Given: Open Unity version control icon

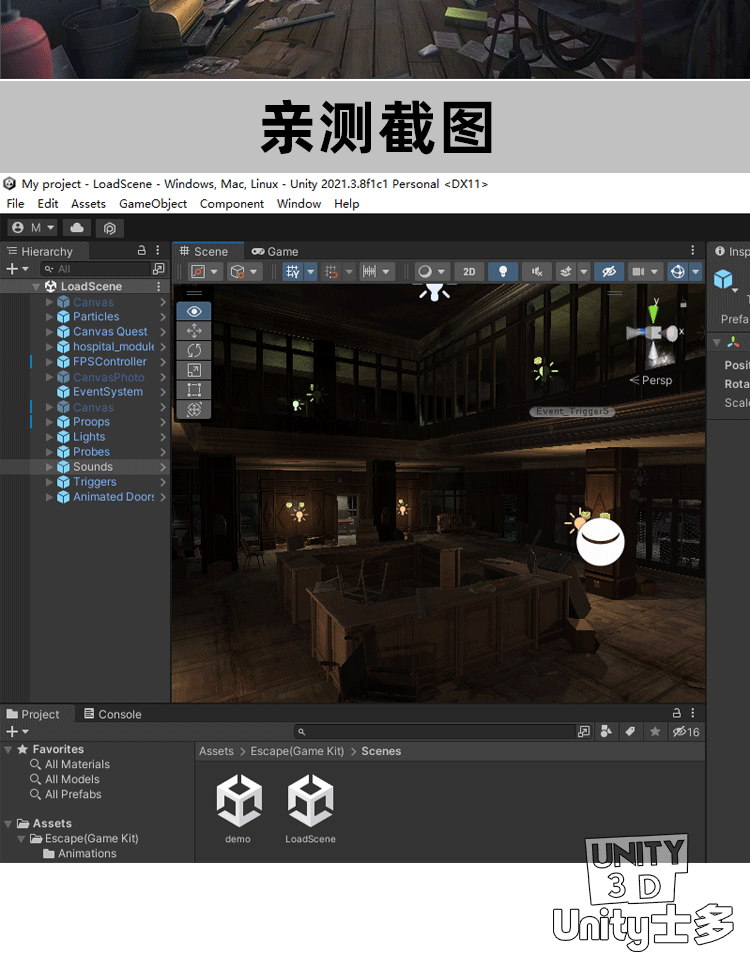Looking at the screenshot, I should click(x=110, y=228).
